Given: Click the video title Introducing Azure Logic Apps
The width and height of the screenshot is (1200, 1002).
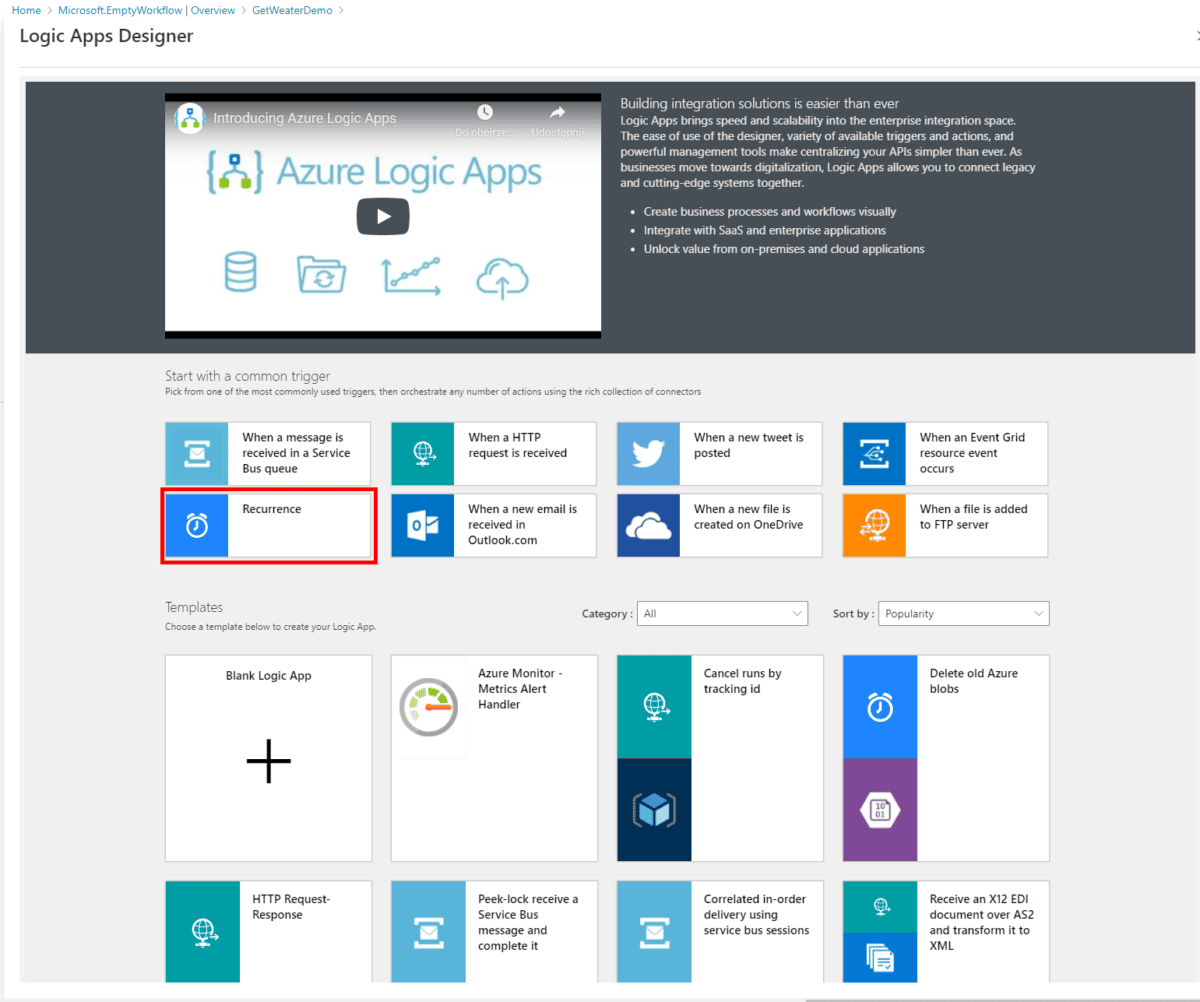Looking at the screenshot, I should click(x=305, y=118).
